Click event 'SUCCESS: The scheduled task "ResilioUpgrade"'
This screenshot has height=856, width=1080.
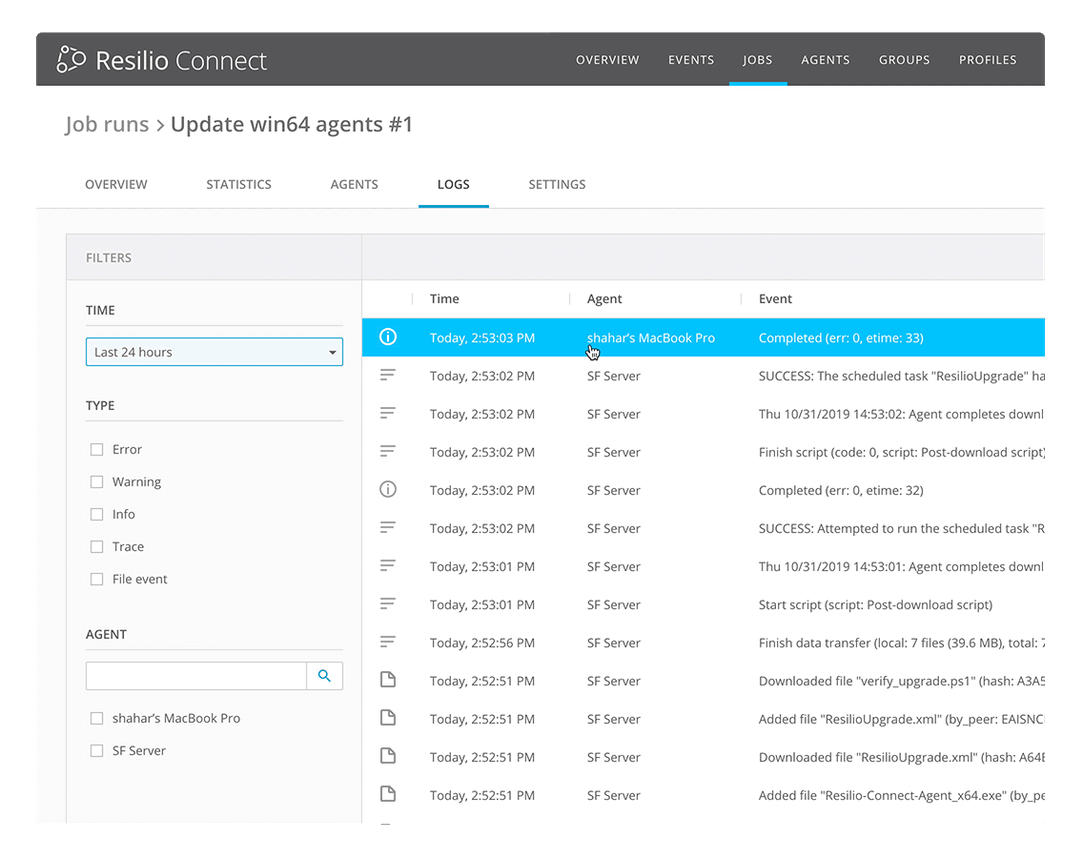coord(902,376)
